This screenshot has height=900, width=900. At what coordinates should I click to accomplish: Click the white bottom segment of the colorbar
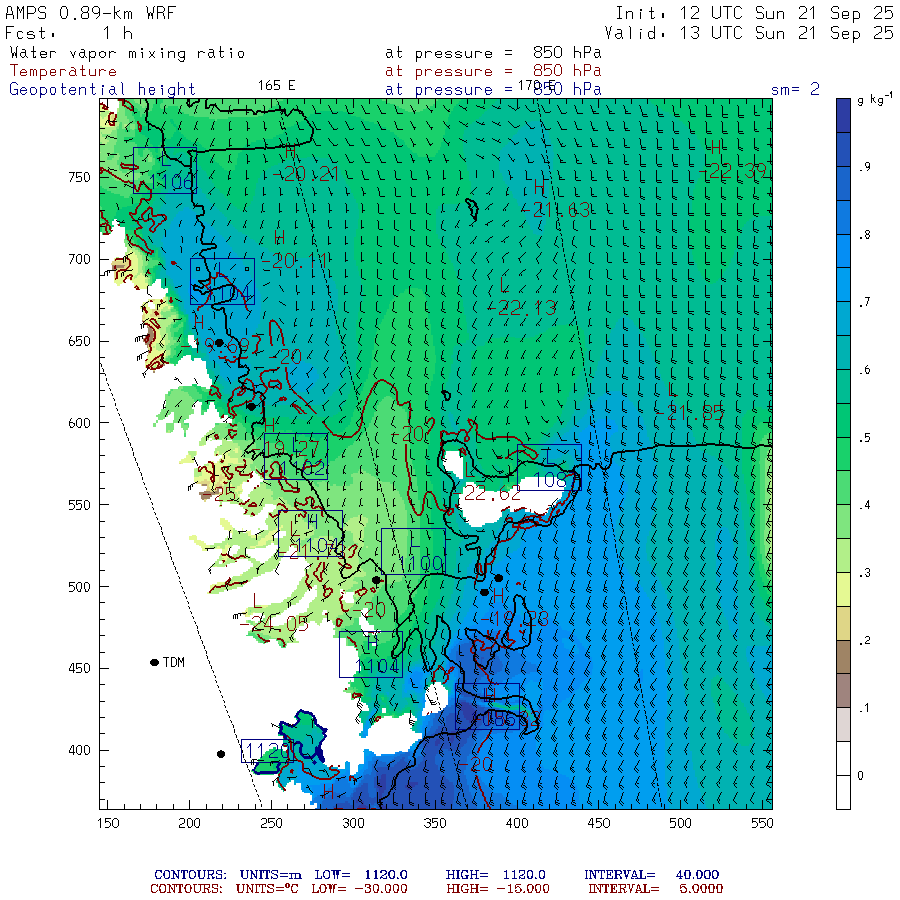click(843, 792)
